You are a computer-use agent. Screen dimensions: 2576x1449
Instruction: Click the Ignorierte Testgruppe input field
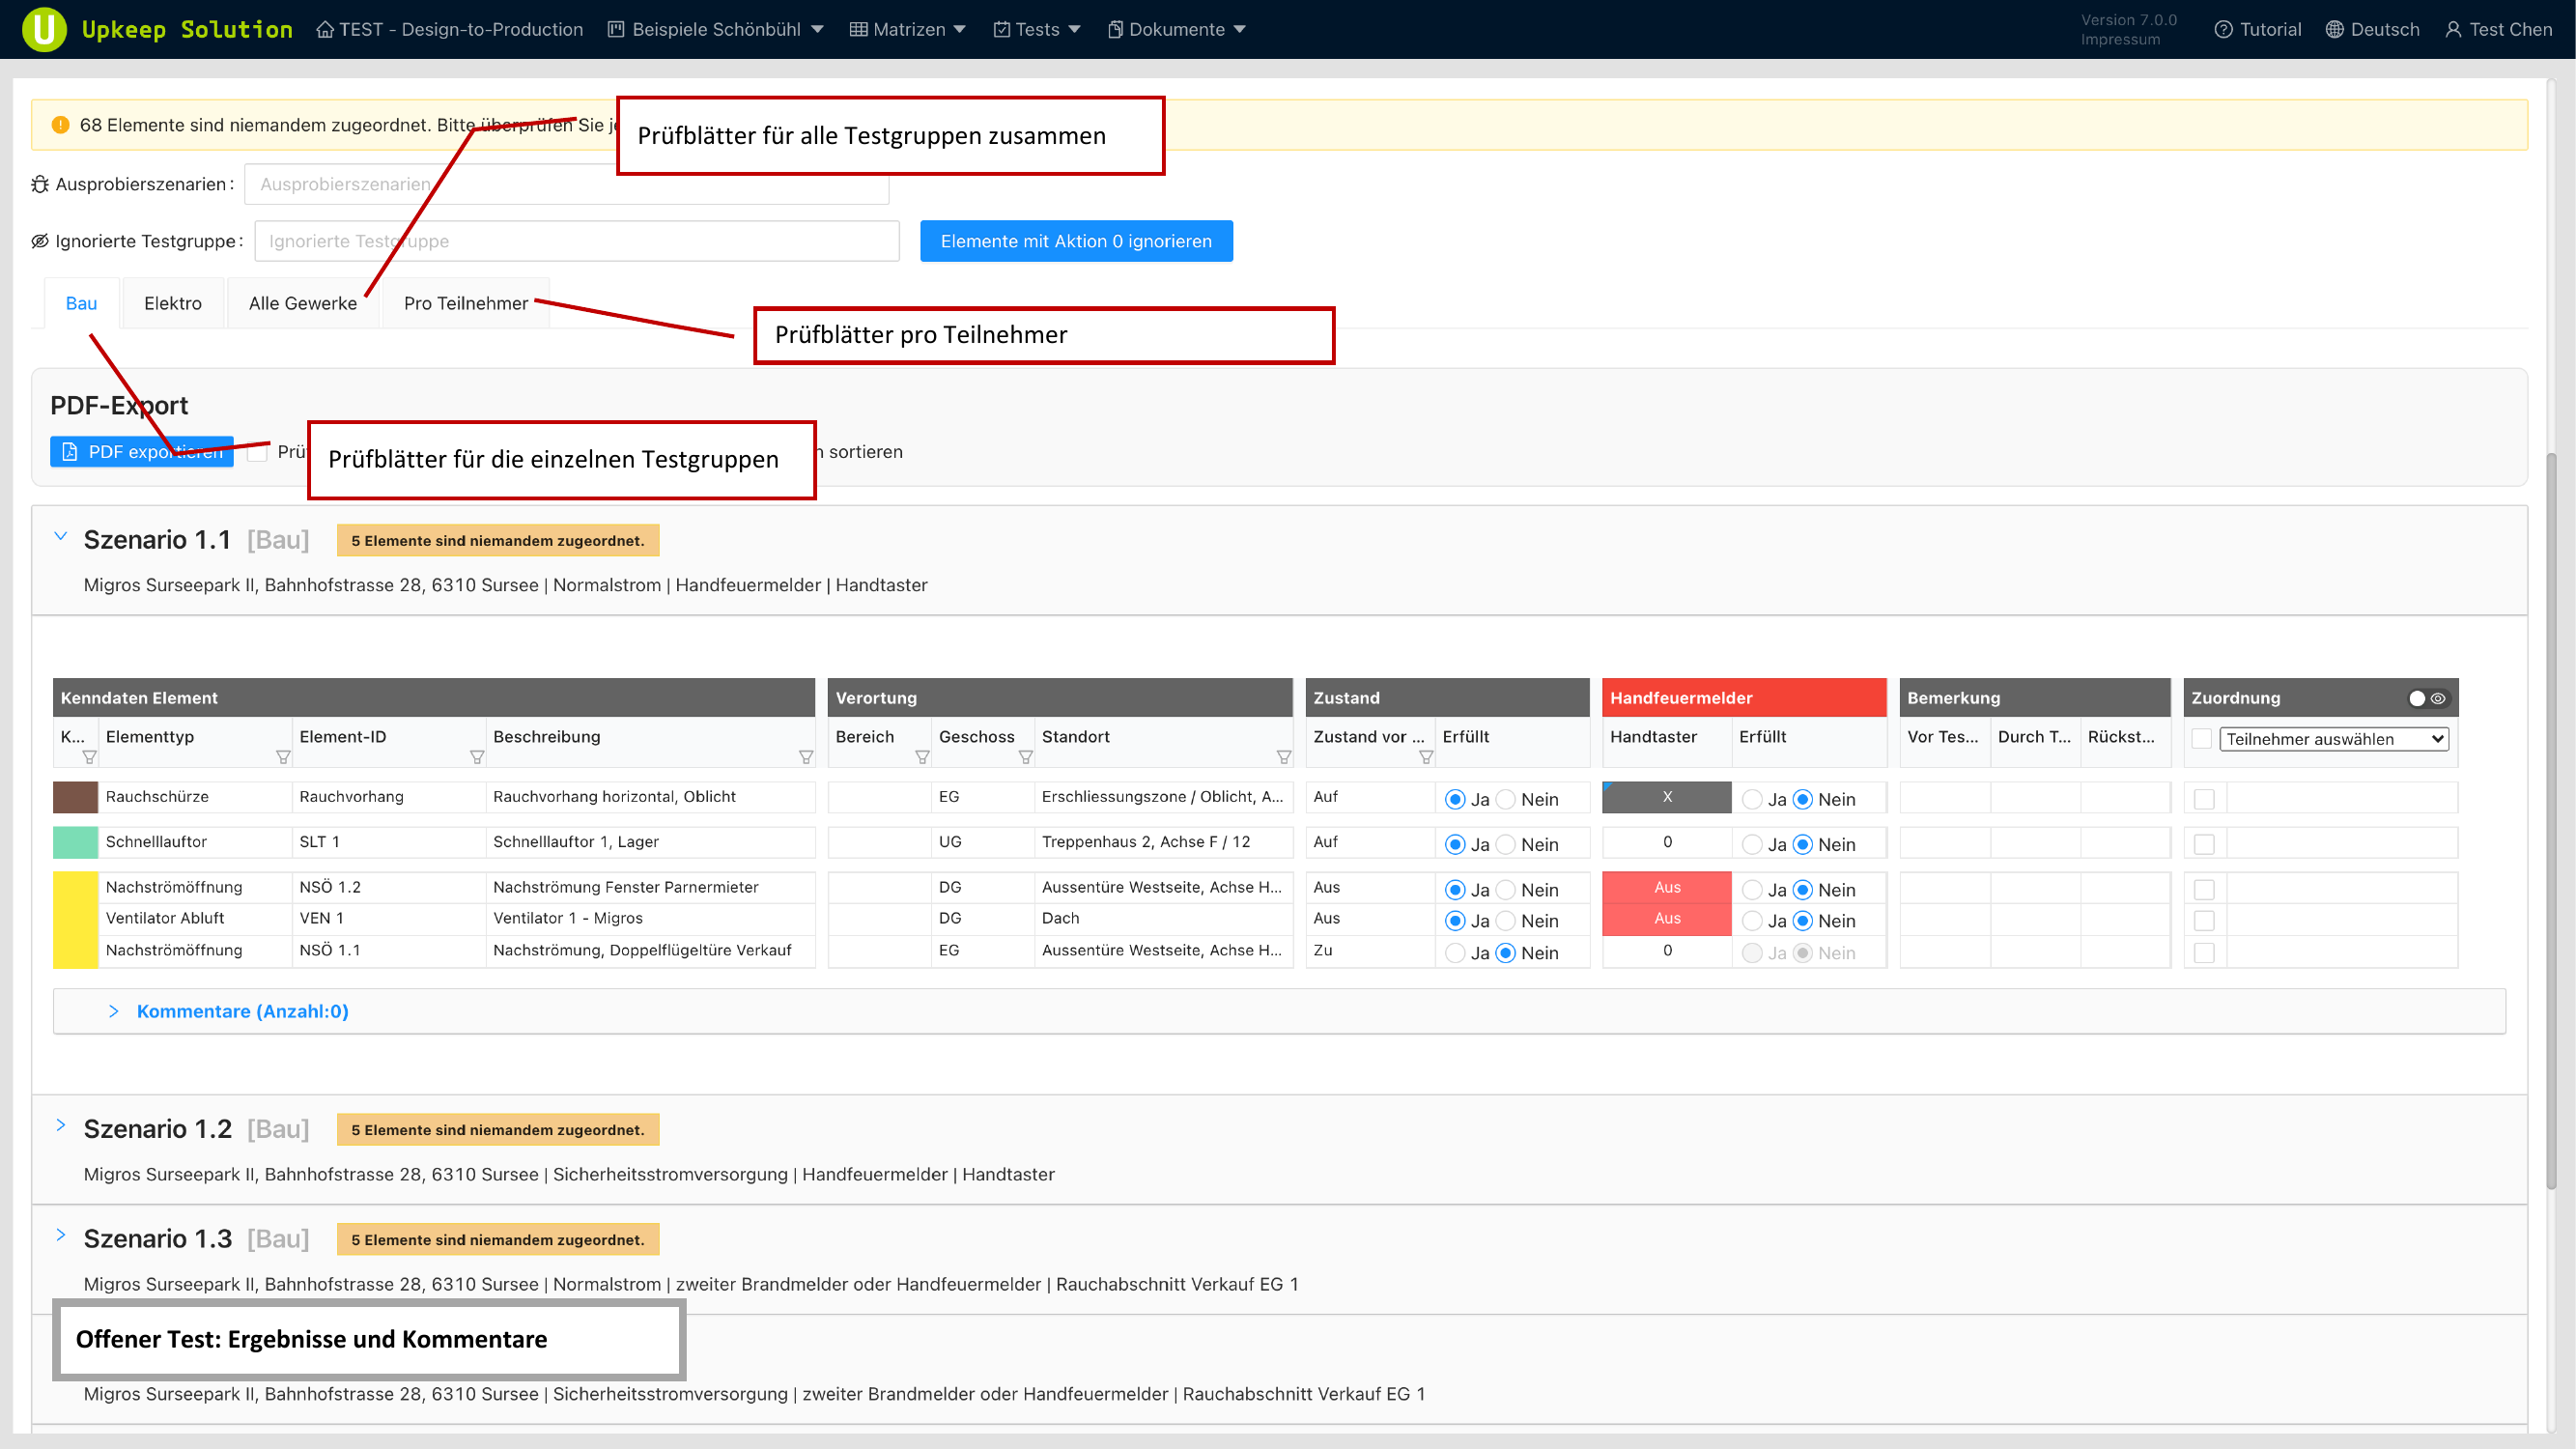point(576,241)
